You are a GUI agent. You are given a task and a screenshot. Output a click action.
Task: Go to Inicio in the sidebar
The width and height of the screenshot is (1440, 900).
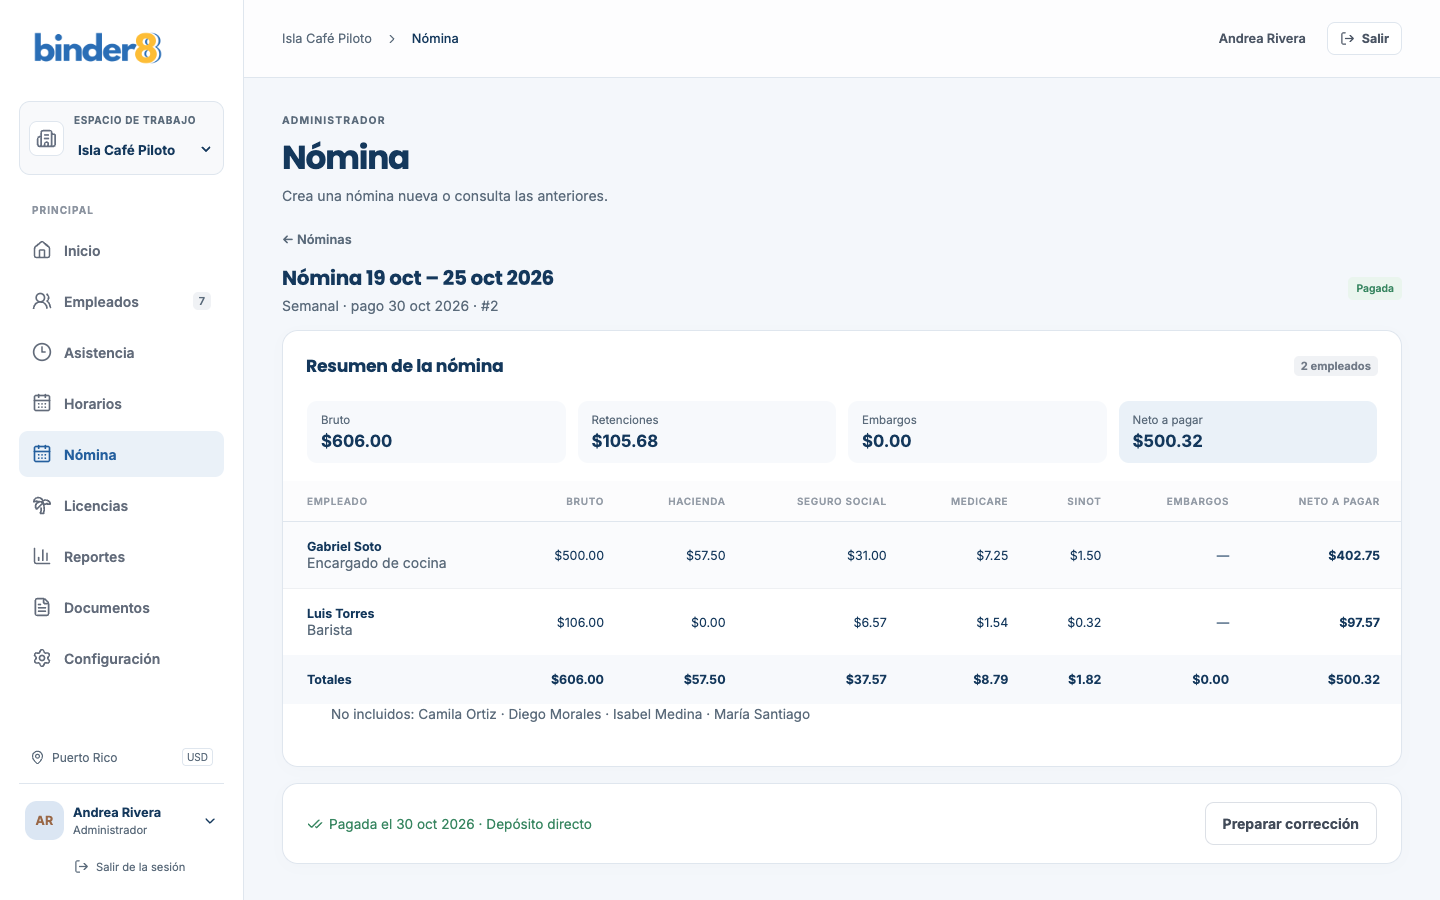pyautogui.click(x=121, y=250)
